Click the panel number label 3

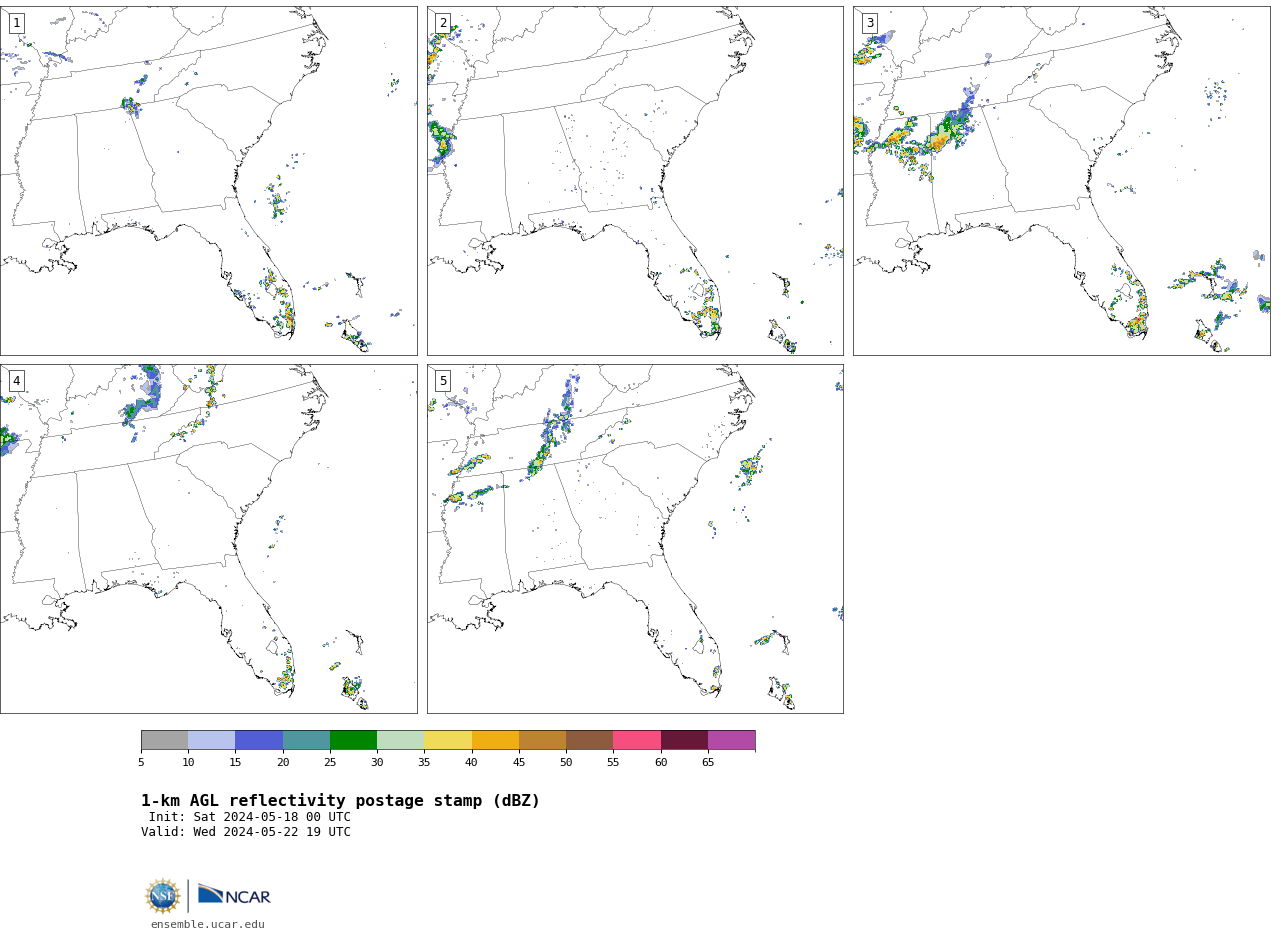point(869,23)
